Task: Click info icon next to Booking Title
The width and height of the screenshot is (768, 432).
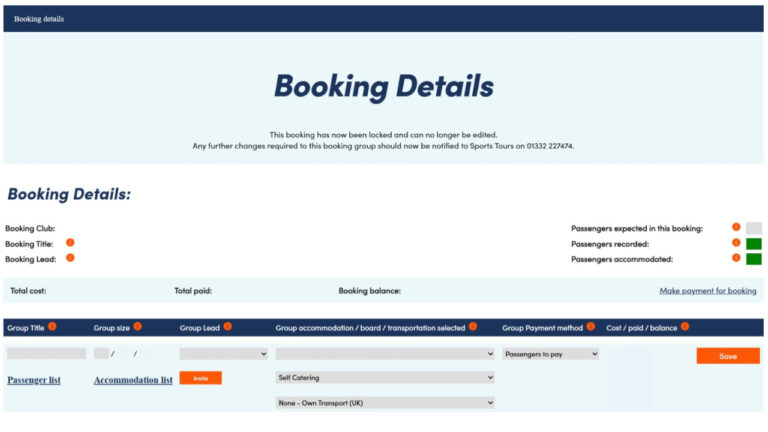Action: [x=70, y=242]
